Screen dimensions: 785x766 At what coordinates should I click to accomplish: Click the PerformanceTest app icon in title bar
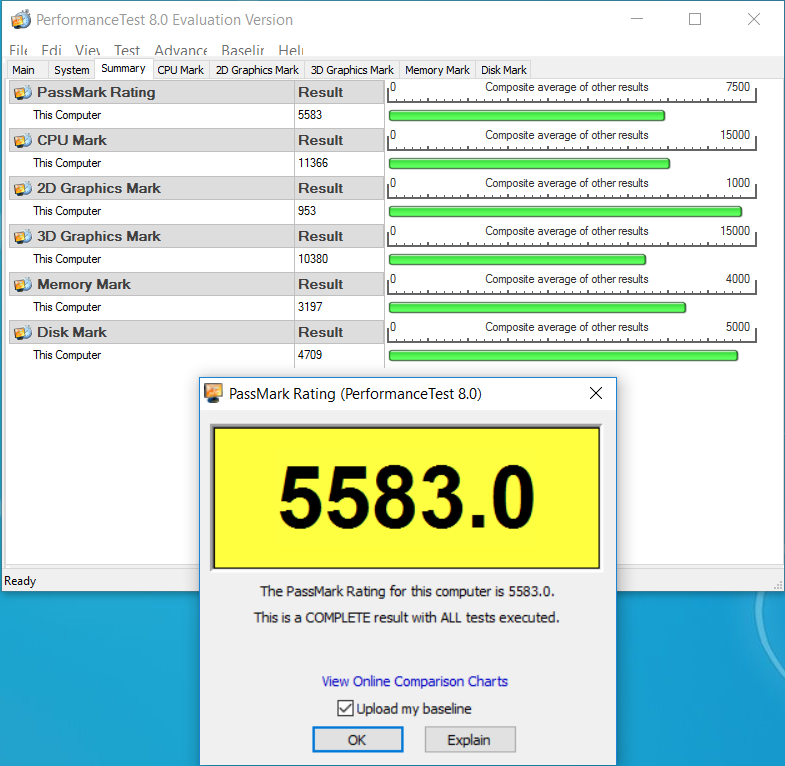[21, 20]
